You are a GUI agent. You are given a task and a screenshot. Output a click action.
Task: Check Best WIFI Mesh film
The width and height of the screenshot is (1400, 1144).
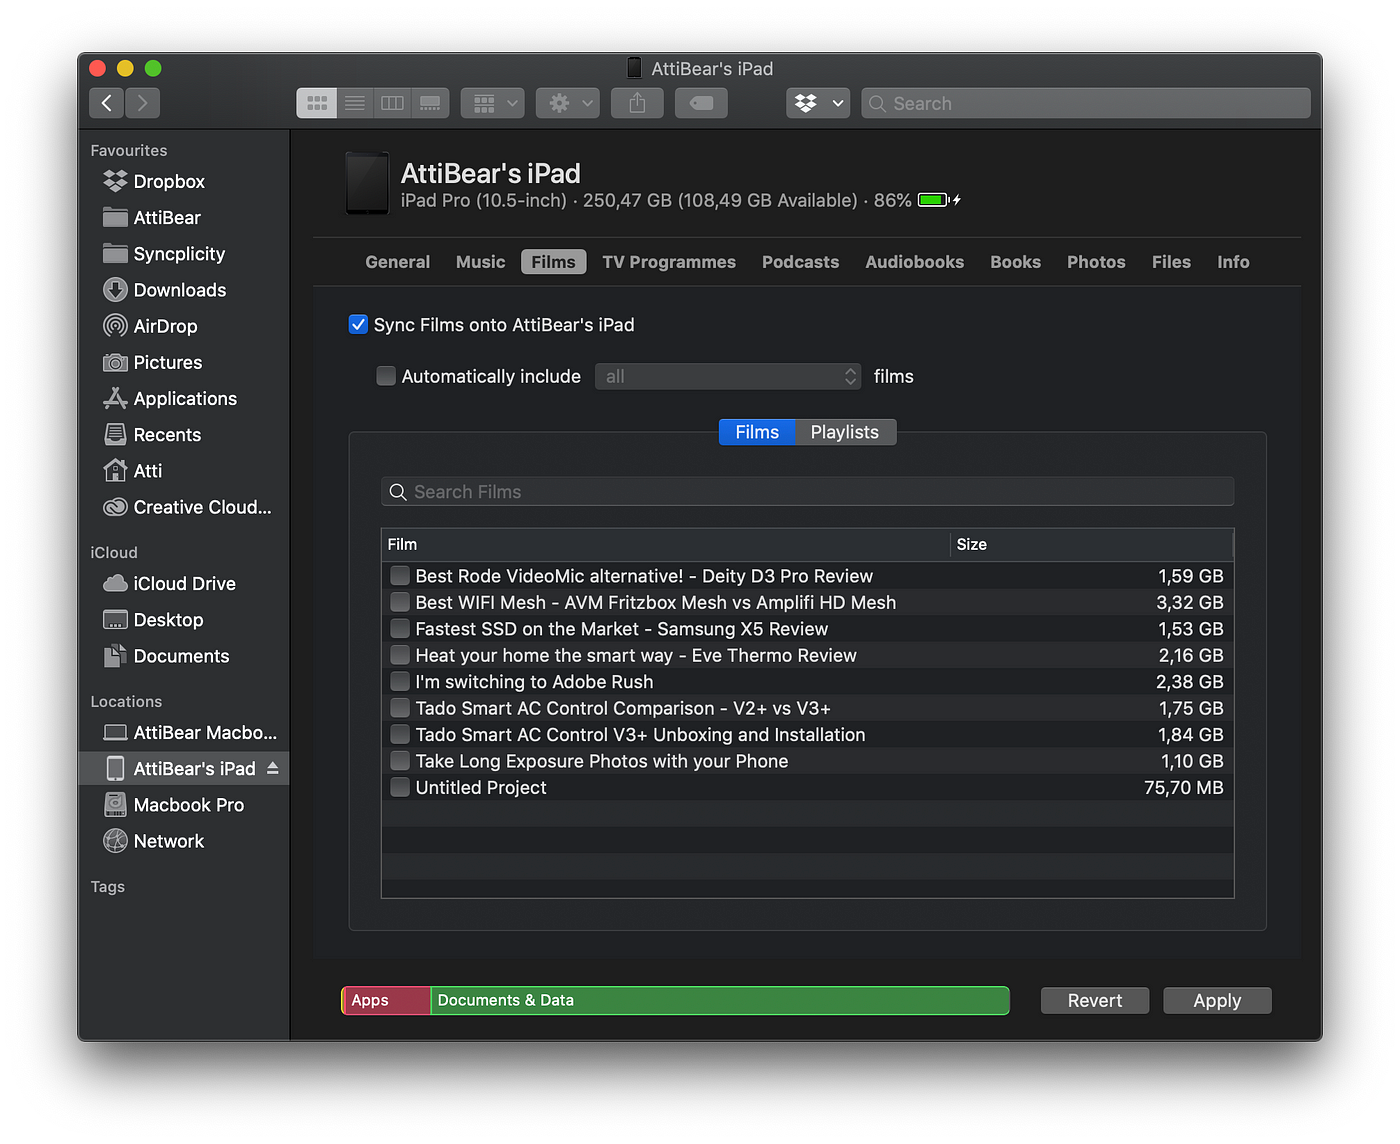[x=400, y=602]
